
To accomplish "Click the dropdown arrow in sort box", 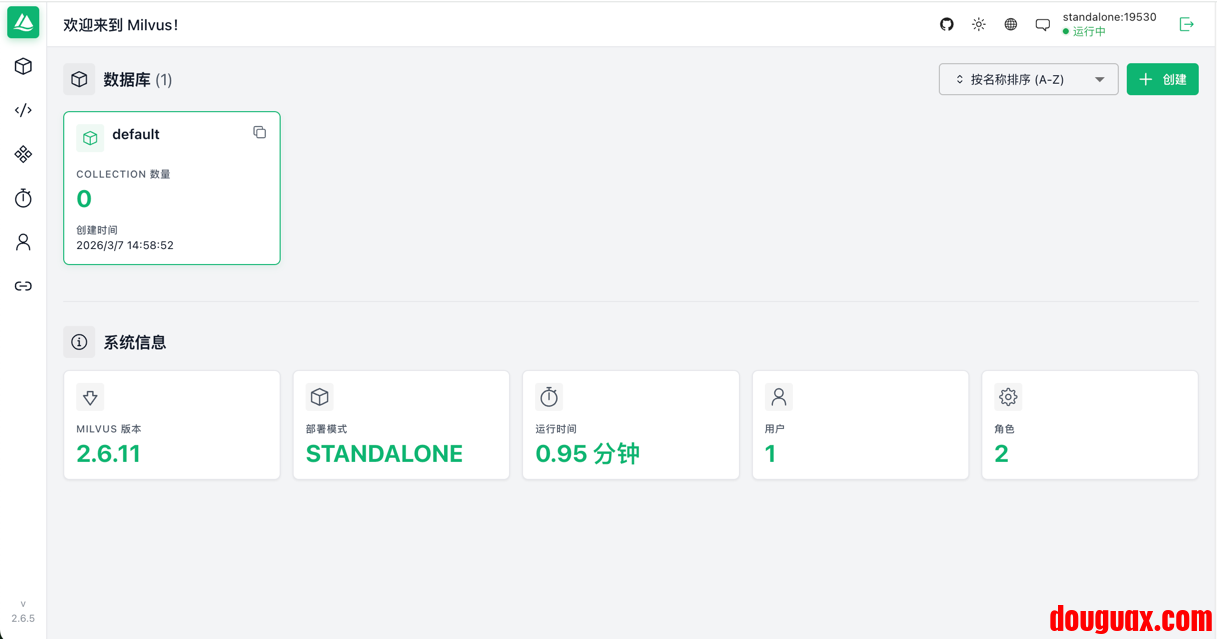I will [1100, 79].
